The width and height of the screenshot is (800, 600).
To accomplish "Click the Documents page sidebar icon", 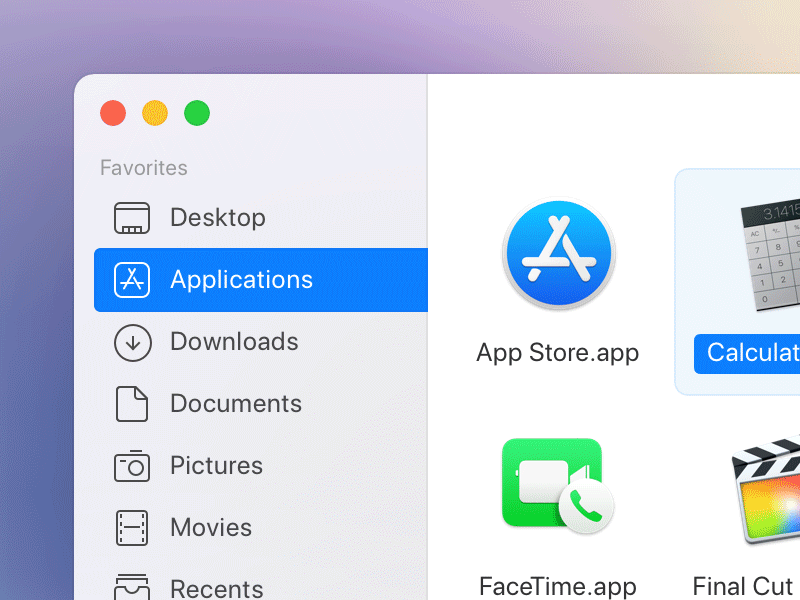I will coord(132,403).
